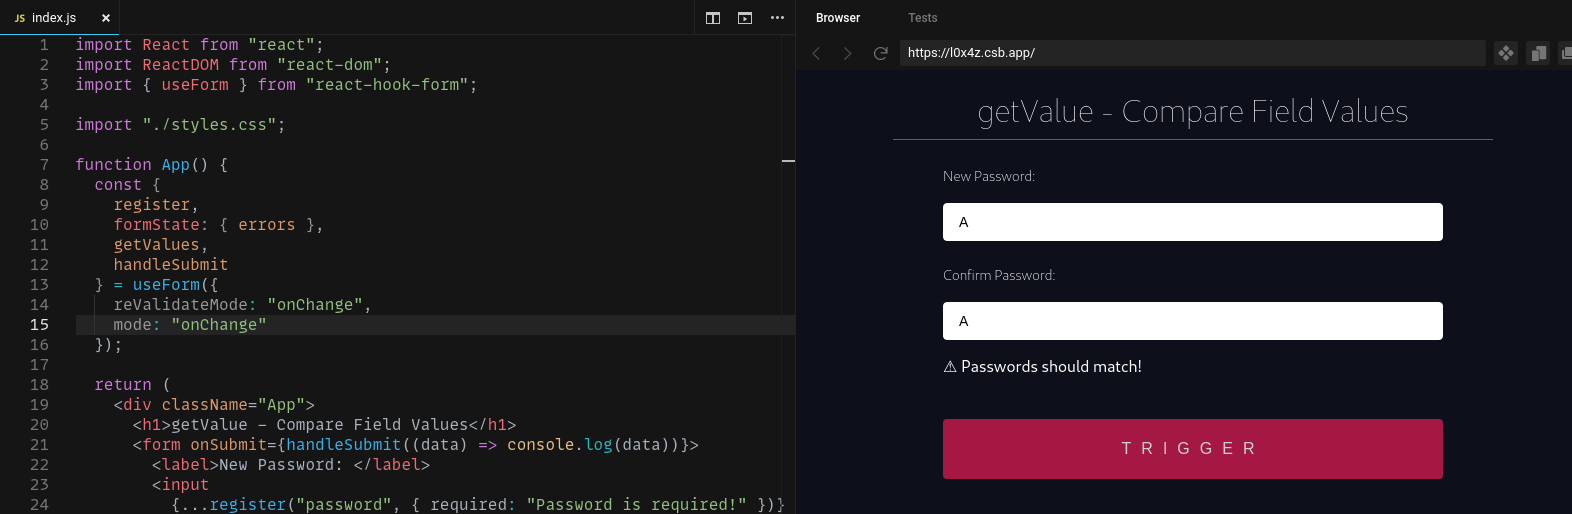Click line number 15 in gutter
Screen dimensions: 1572x514
click(x=39, y=325)
